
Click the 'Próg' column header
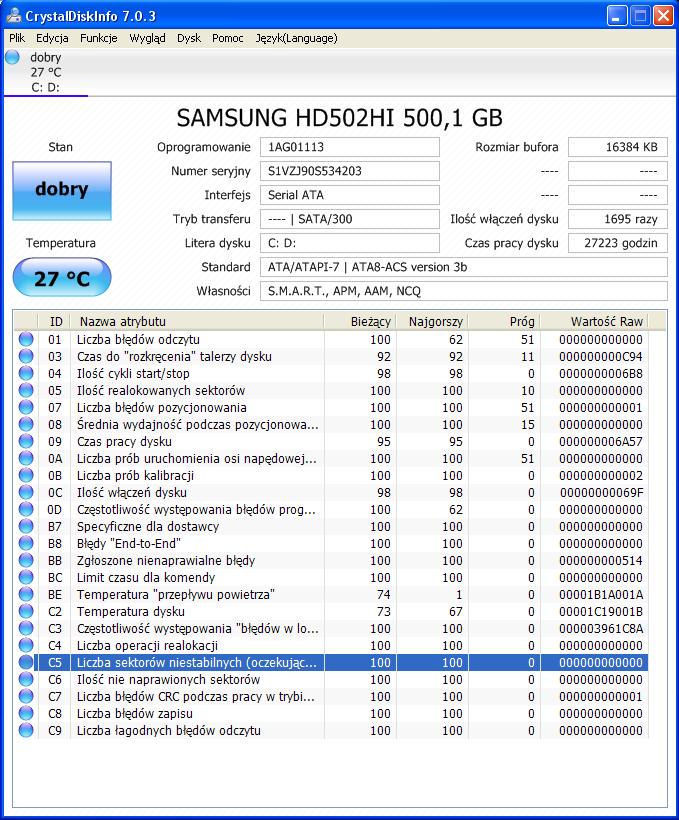[x=504, y=321]
